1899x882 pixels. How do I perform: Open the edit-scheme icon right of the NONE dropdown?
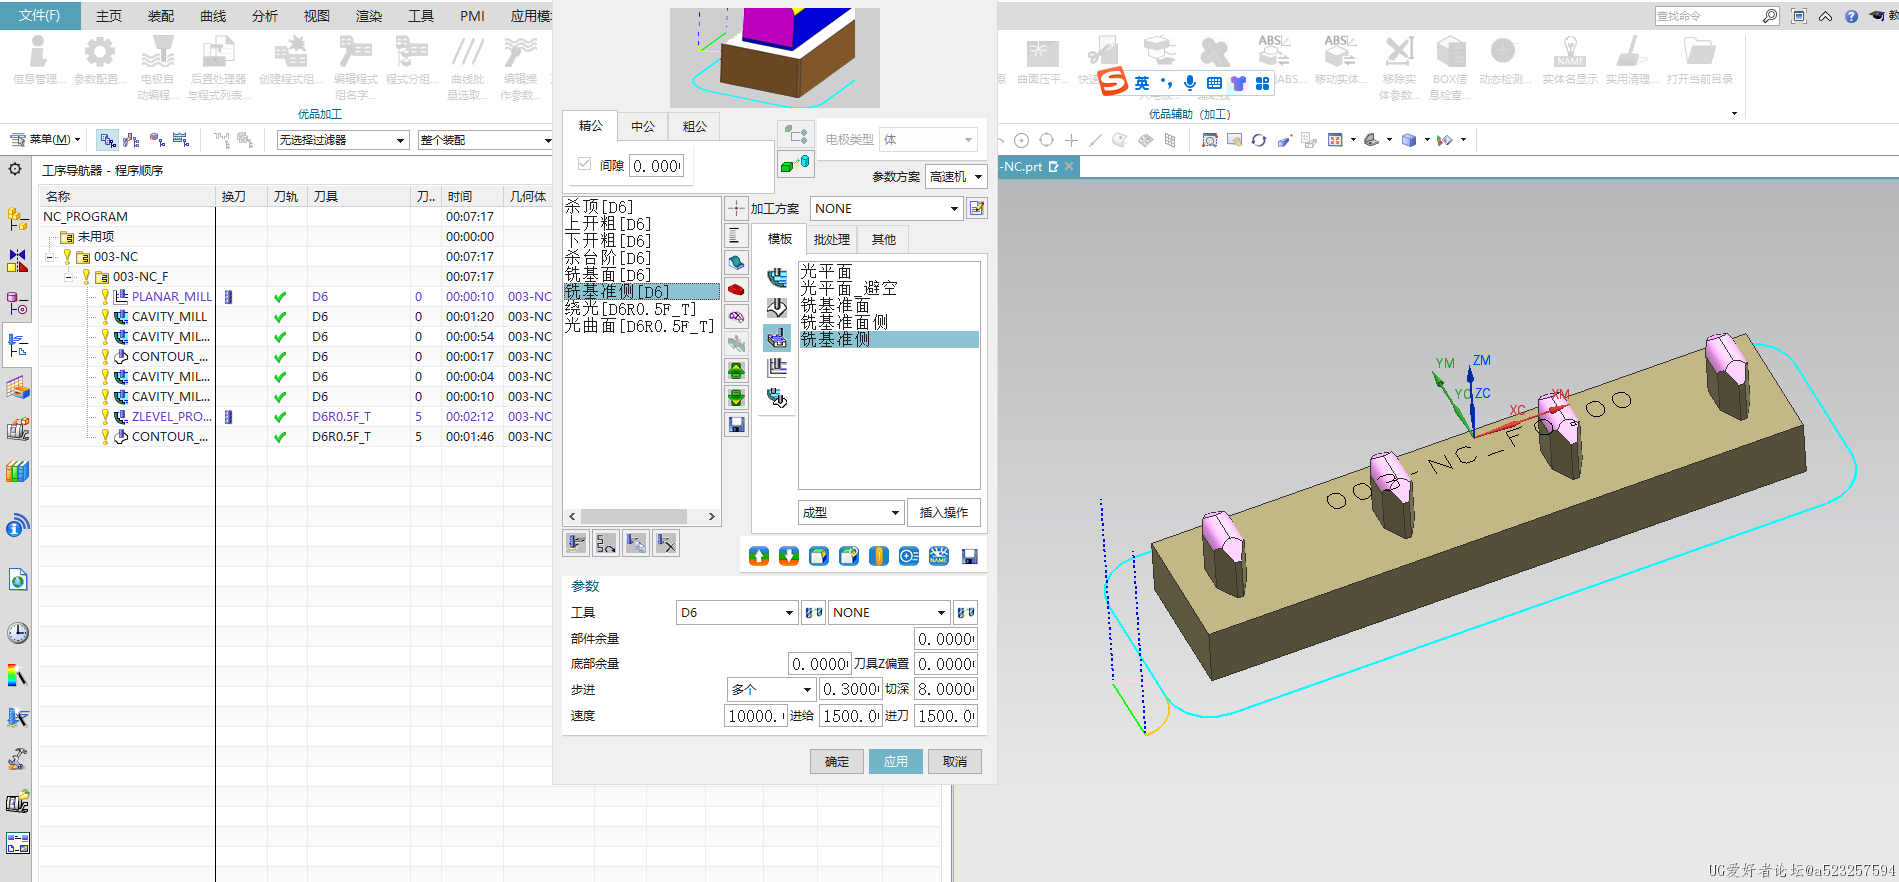(977, 208)
